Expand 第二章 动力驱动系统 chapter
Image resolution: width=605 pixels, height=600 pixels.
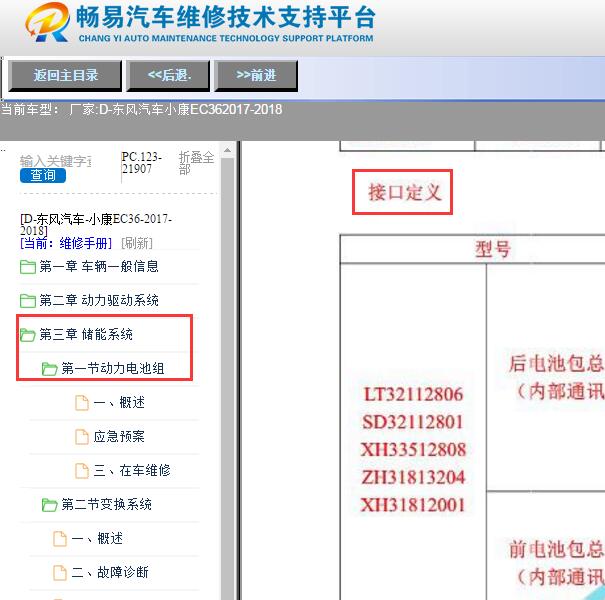tap(99, 300)
